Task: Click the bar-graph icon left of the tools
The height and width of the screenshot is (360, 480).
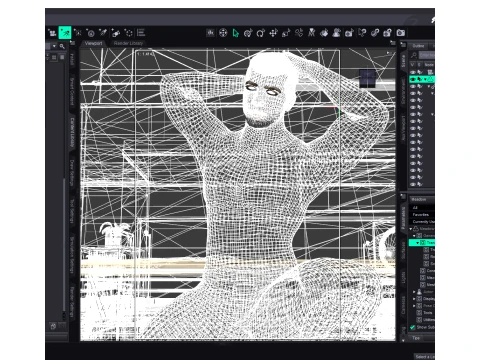Action: (210, 33)
